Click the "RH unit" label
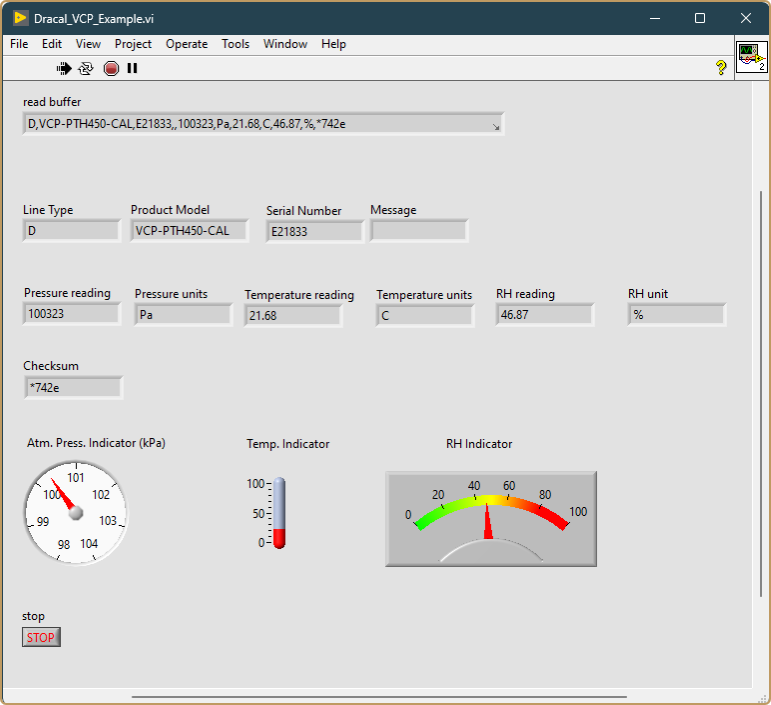 (x=648, y=294)
